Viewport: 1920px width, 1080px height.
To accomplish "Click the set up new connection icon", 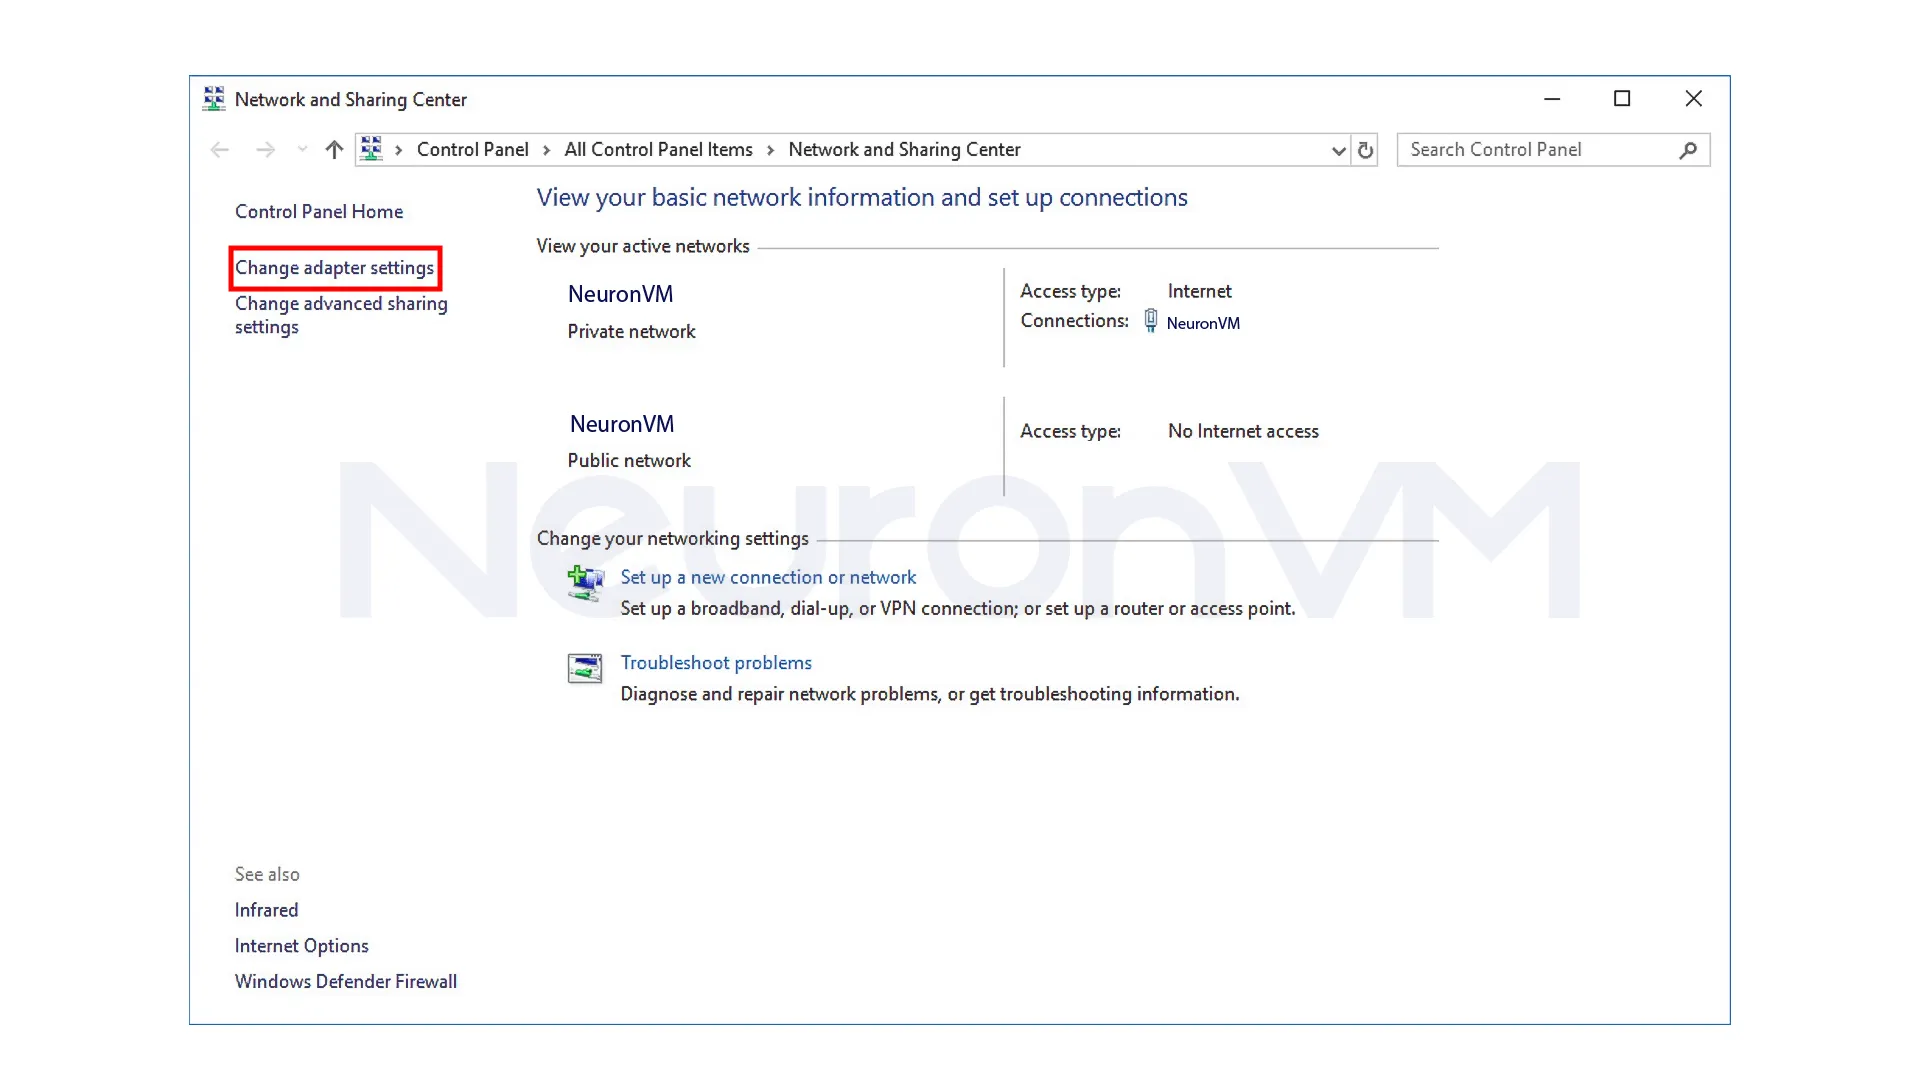I will click(585, 583).
